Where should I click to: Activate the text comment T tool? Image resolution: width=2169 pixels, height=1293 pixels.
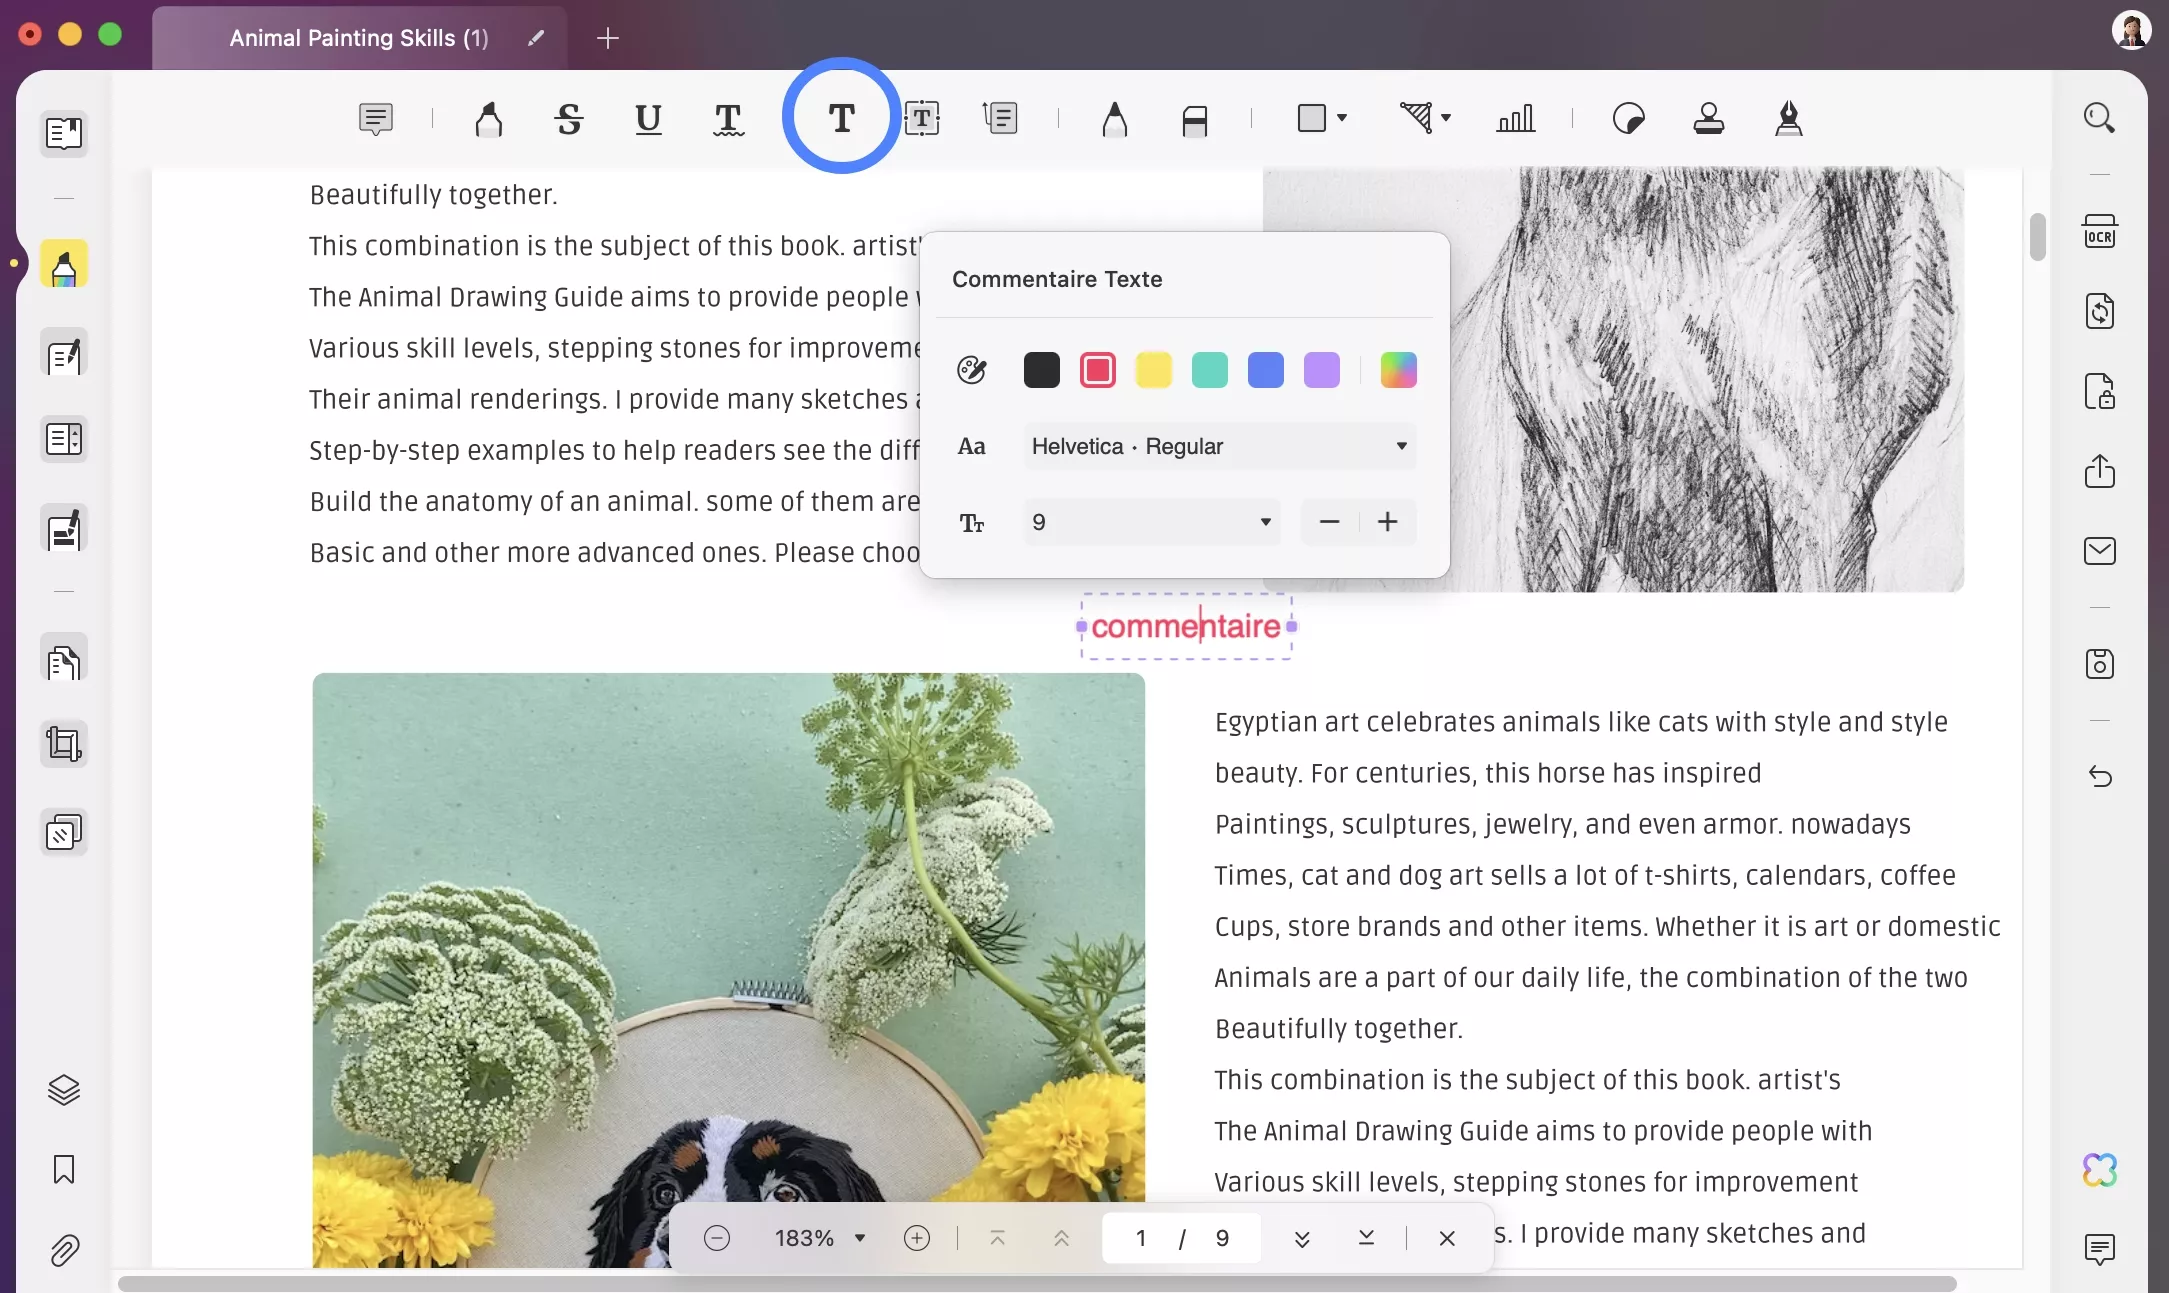(x=841, y=118)
